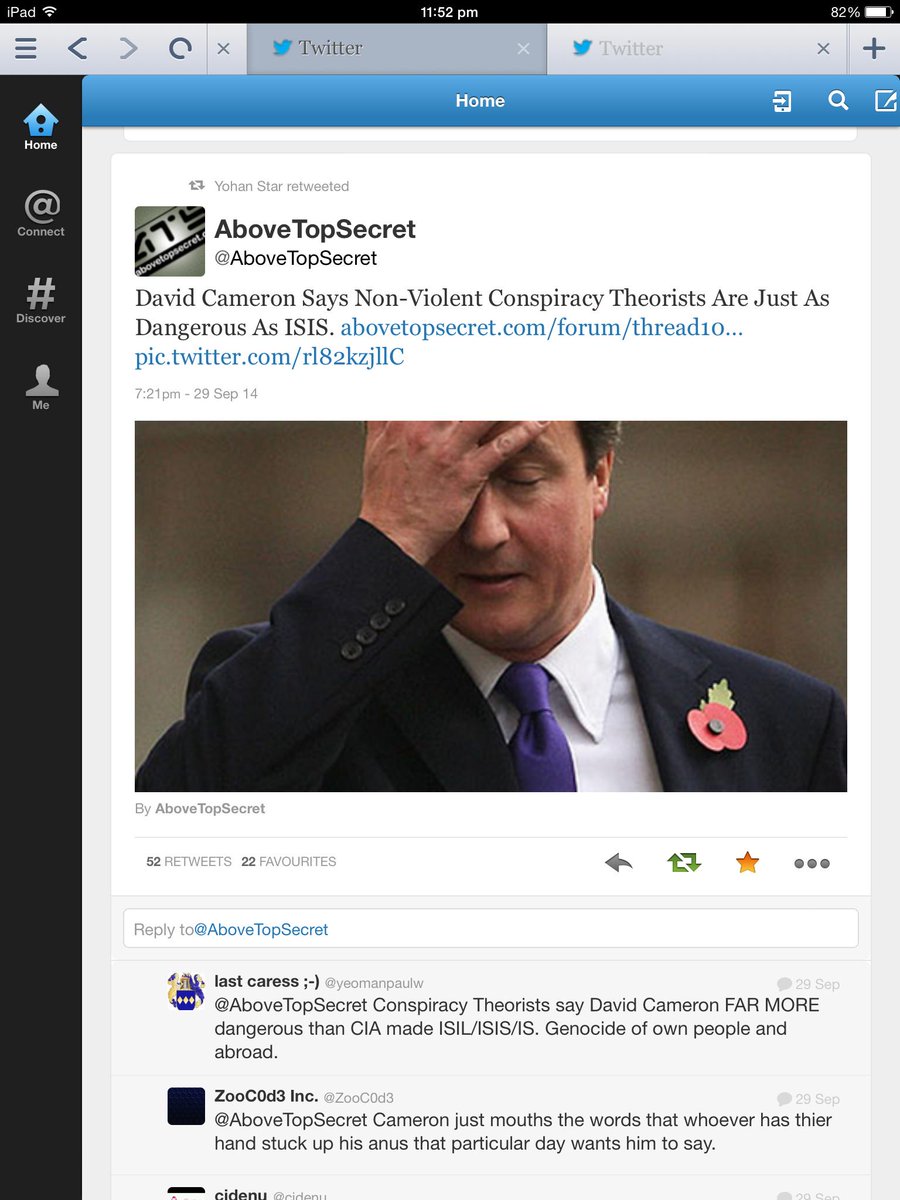Open the Connect section in sidebar
The image size is (900, 1200).
click(41, 214)
